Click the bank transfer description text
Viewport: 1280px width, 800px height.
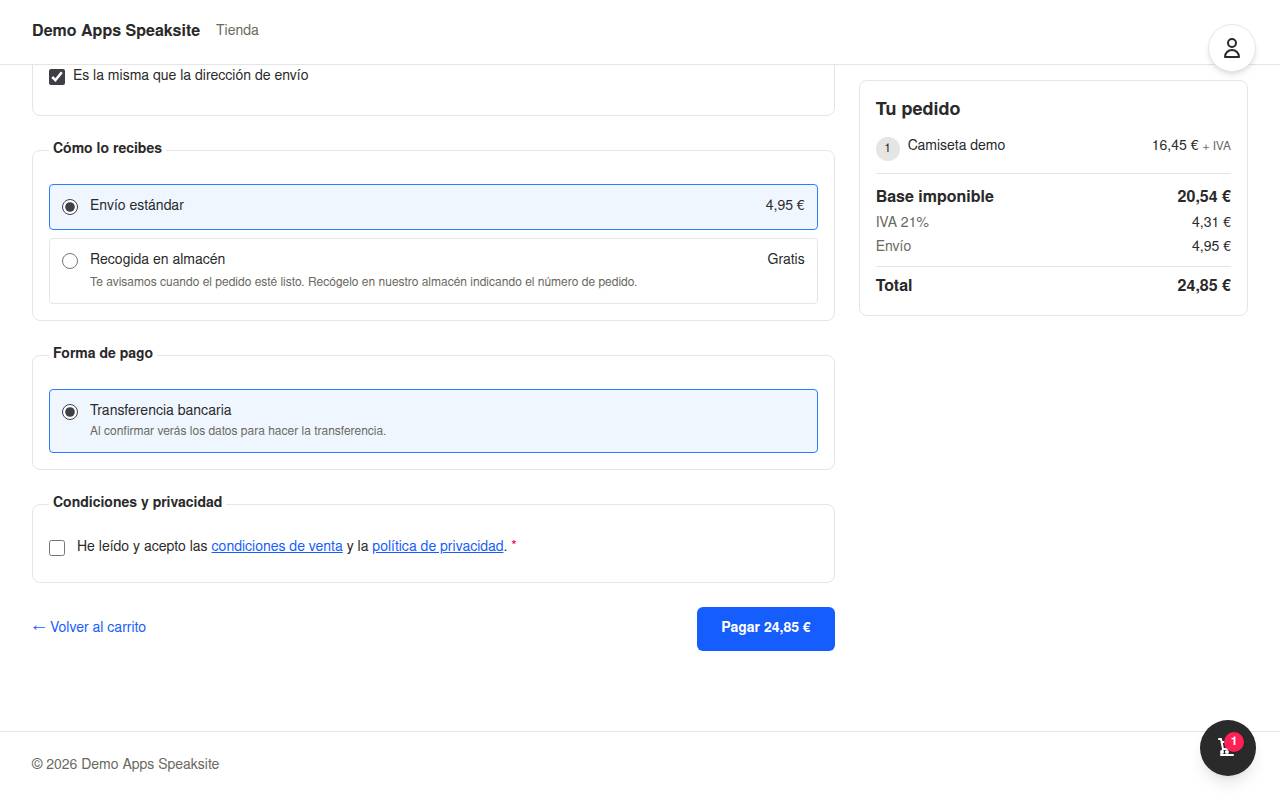(238, 431)
